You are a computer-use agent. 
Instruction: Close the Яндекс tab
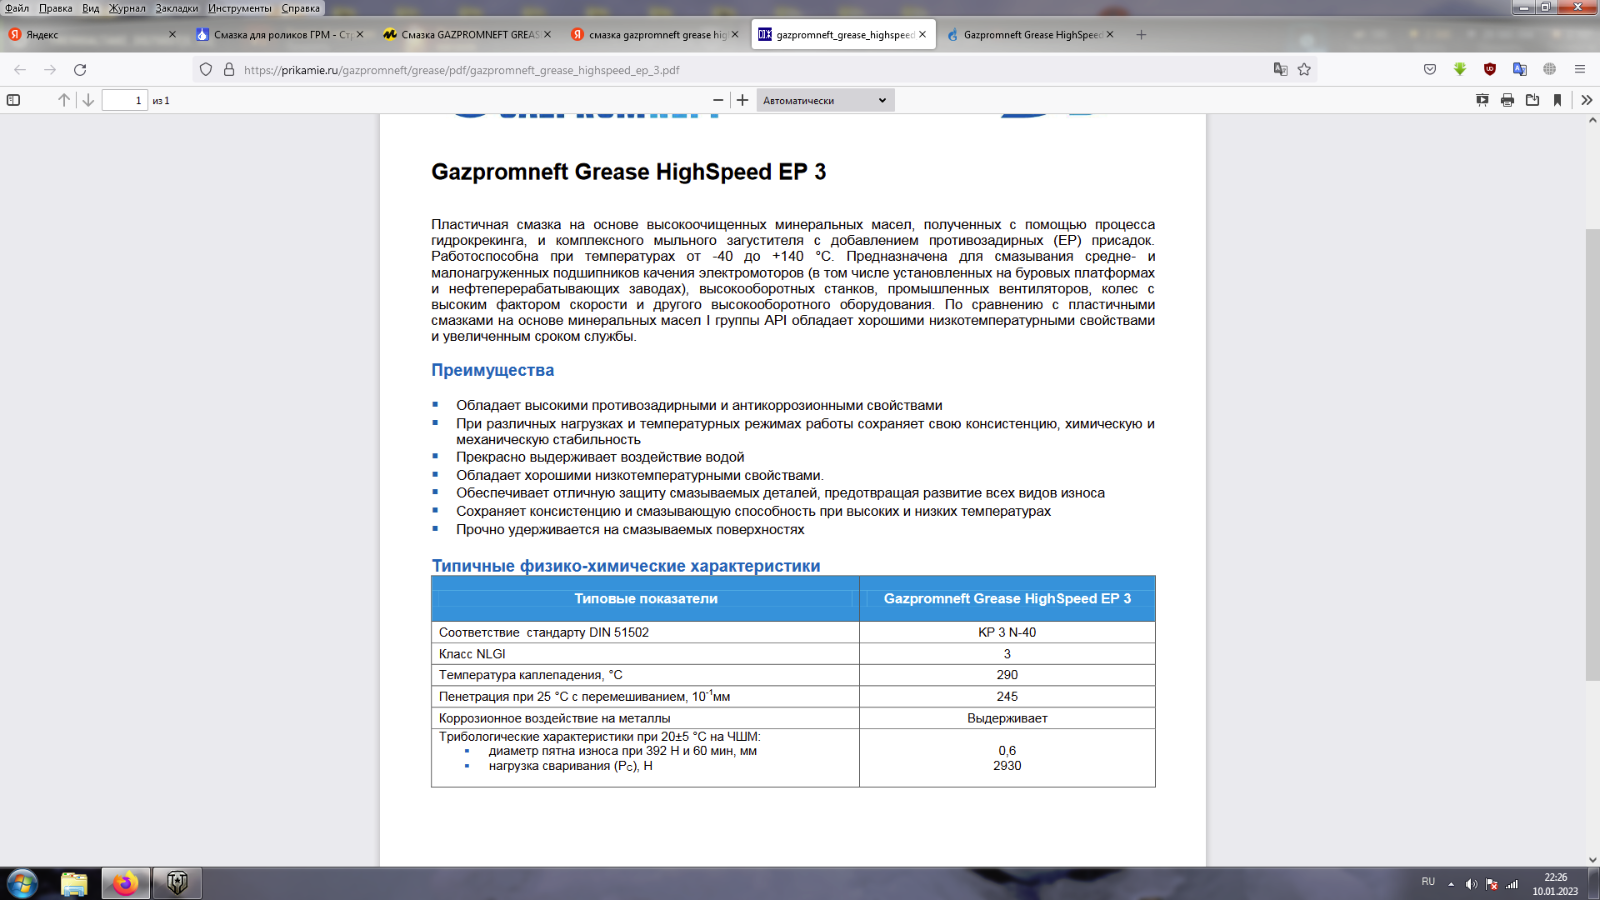(x=172, y=35)
